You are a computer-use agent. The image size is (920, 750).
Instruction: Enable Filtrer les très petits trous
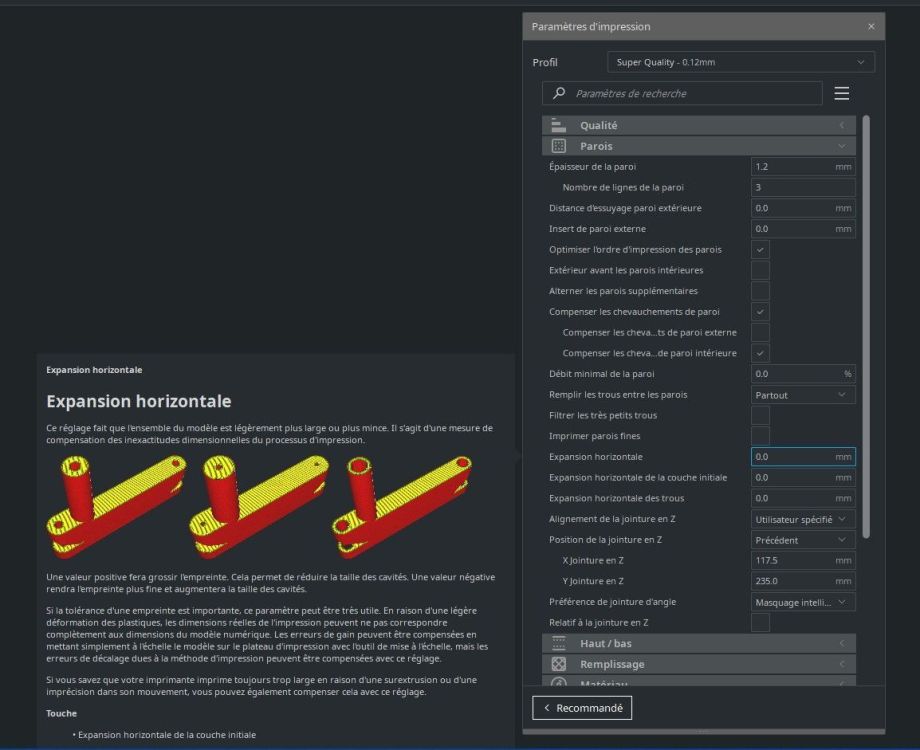click(760, 415)
